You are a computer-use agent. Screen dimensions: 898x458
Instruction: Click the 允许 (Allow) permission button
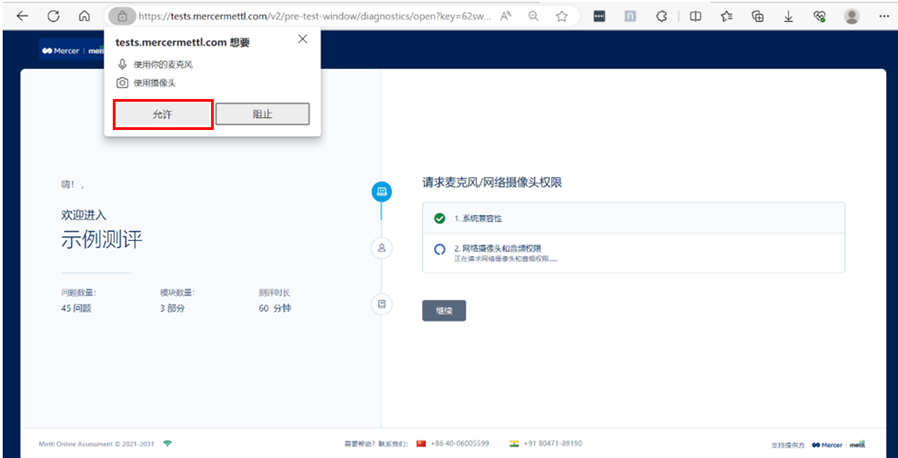(162, 114)
